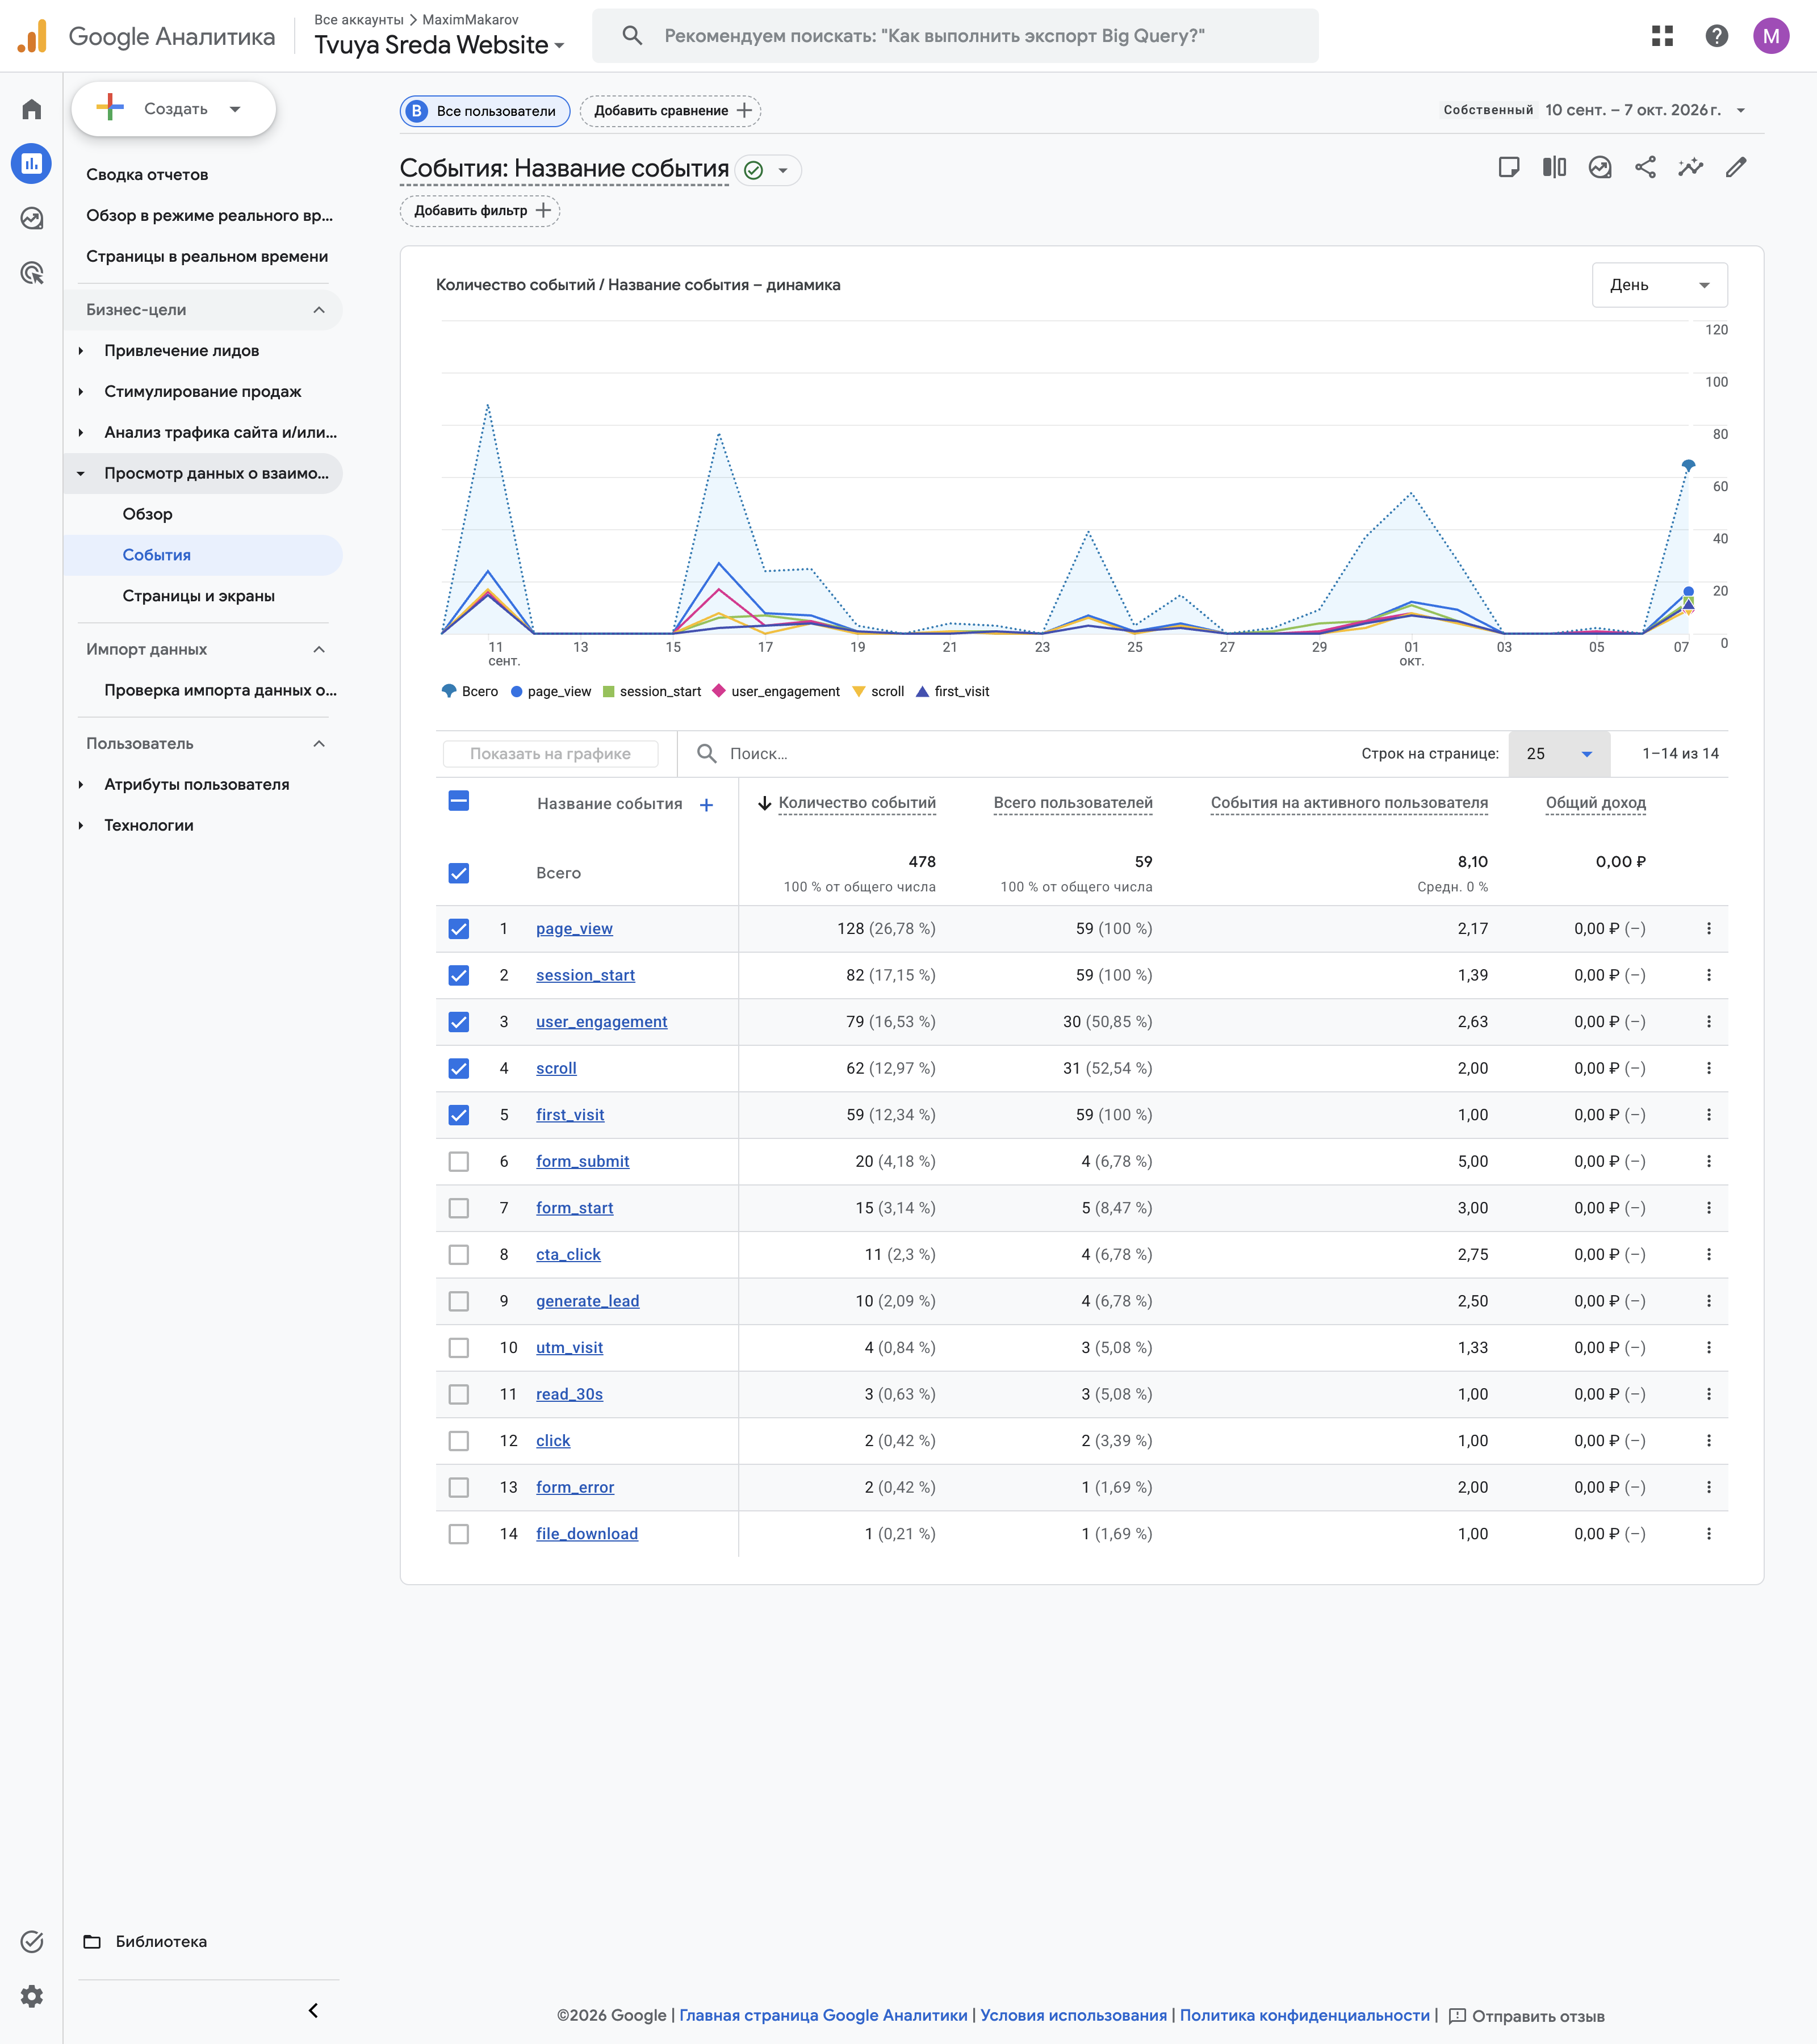Check the generate_lead row checkbox
This screenshot has width=1817, height=2044.
[459, 1301]
